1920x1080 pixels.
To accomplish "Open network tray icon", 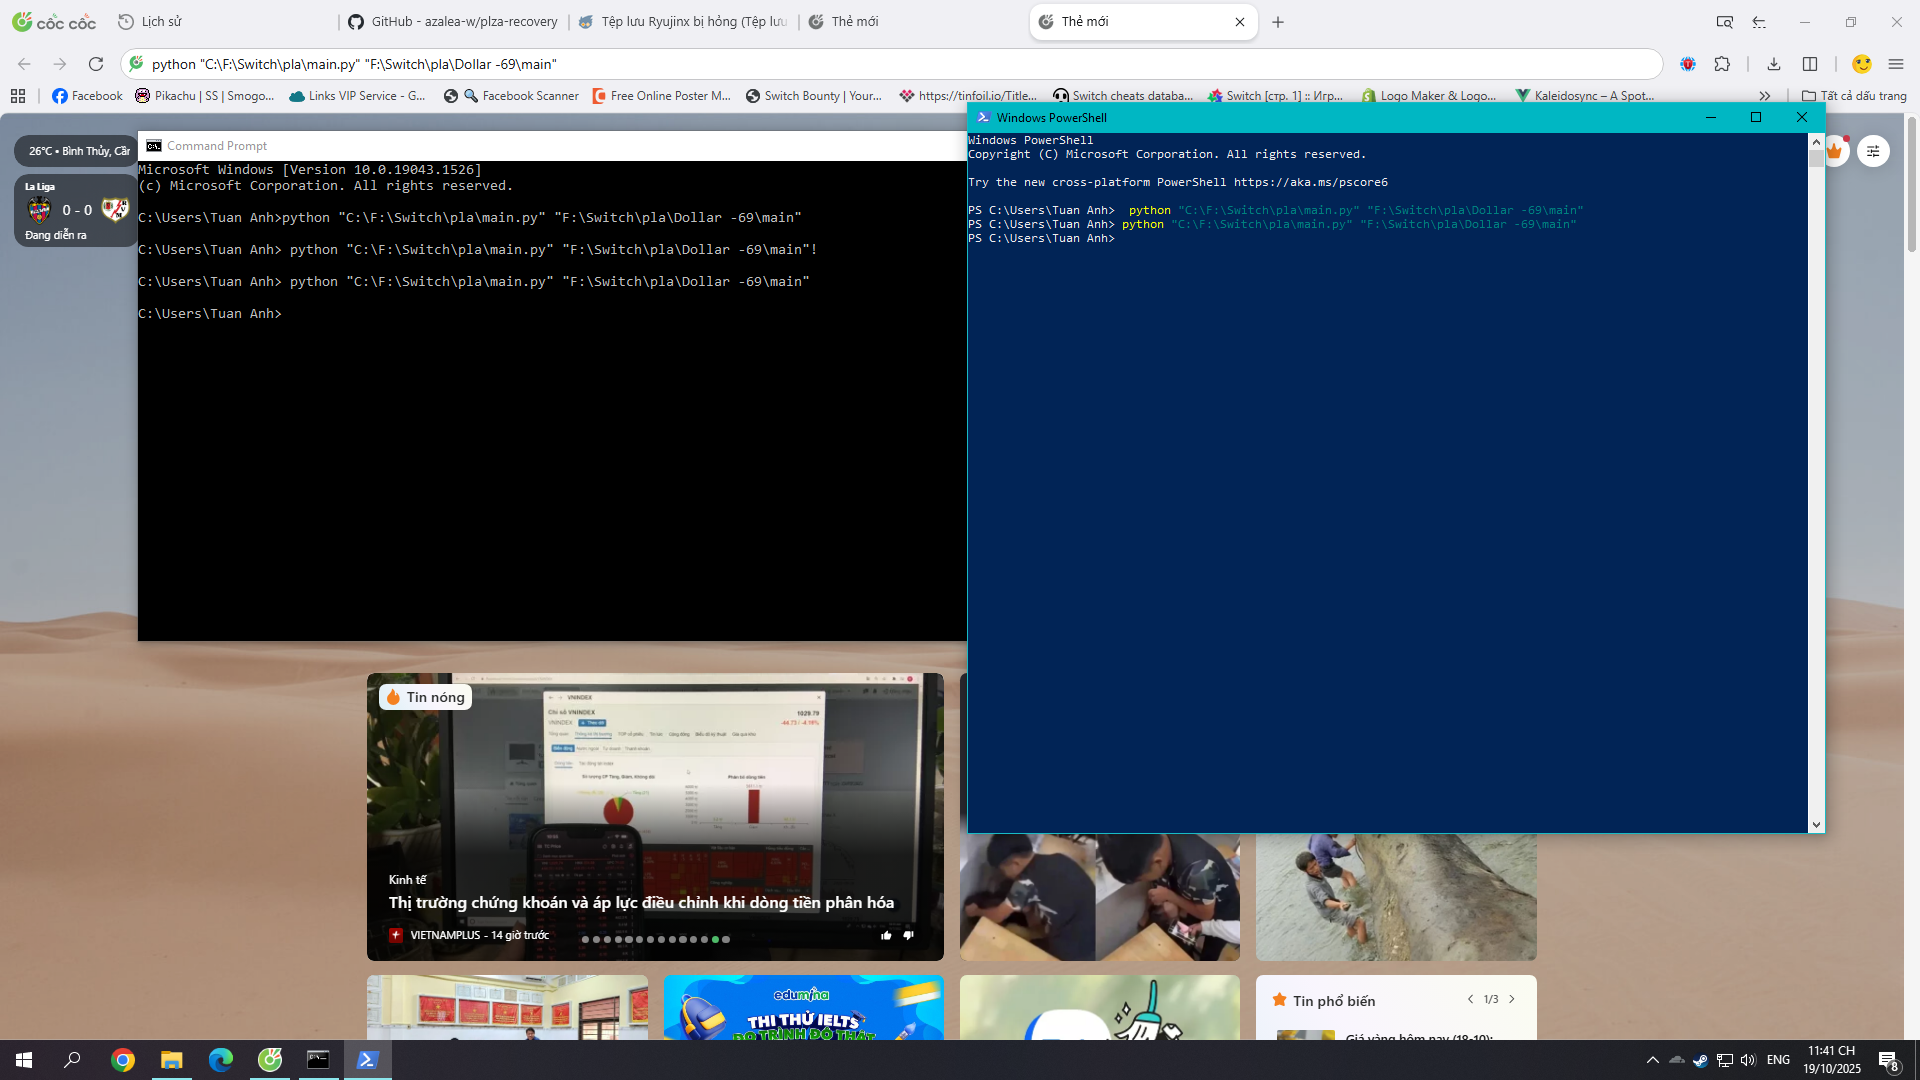I will tap(1724, 1060).
